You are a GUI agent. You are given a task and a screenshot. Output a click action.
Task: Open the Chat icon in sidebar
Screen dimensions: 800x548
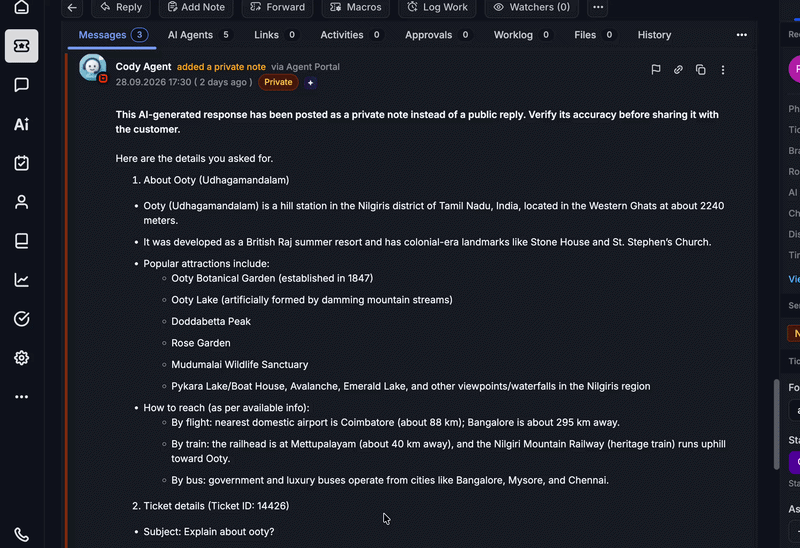click(x=21, y=85)
